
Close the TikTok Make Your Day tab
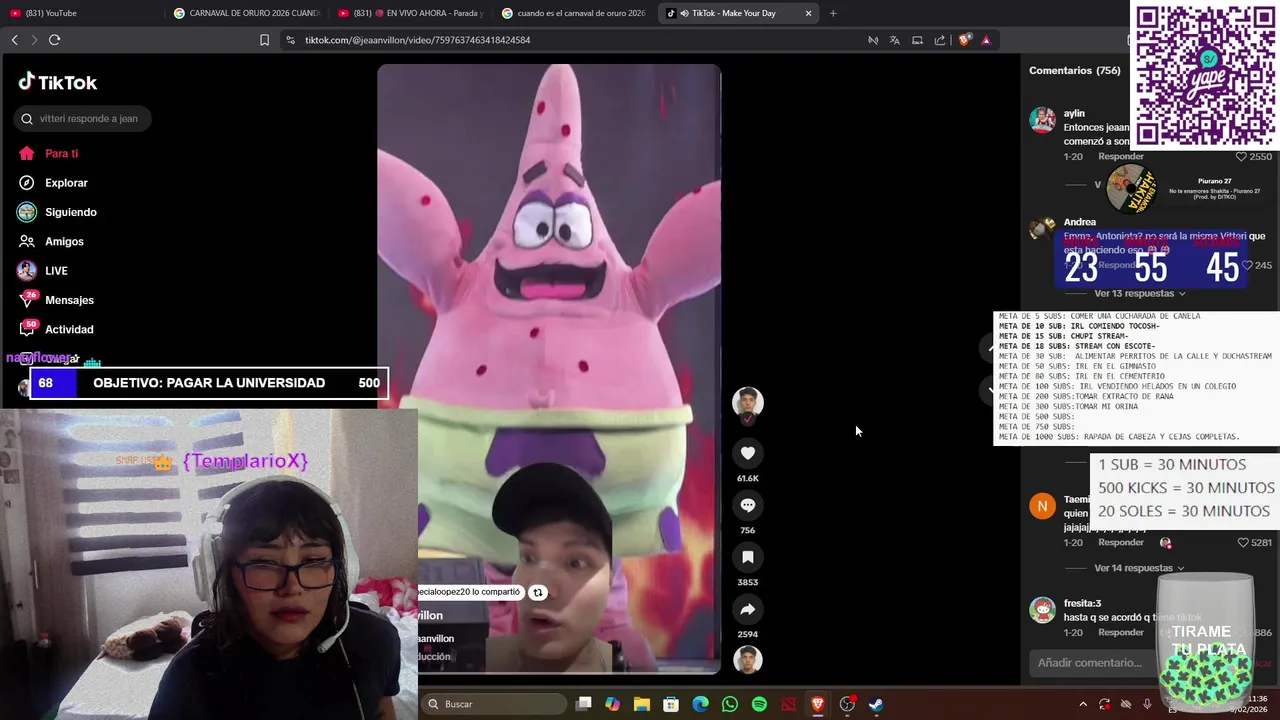[809, 13]
